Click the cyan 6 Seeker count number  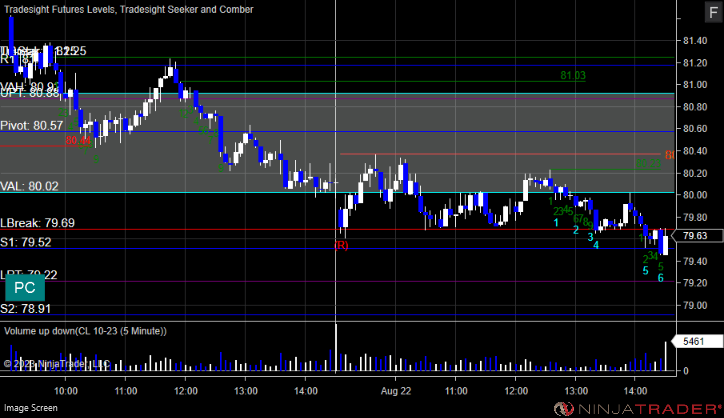coord(660,278)
